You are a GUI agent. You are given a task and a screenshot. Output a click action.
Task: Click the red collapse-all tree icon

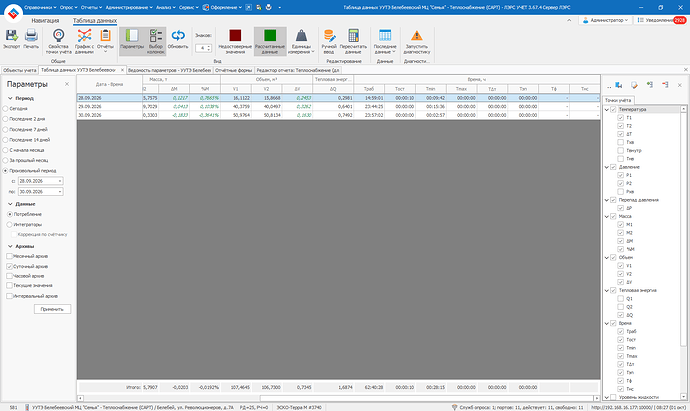tap(665, 85)
